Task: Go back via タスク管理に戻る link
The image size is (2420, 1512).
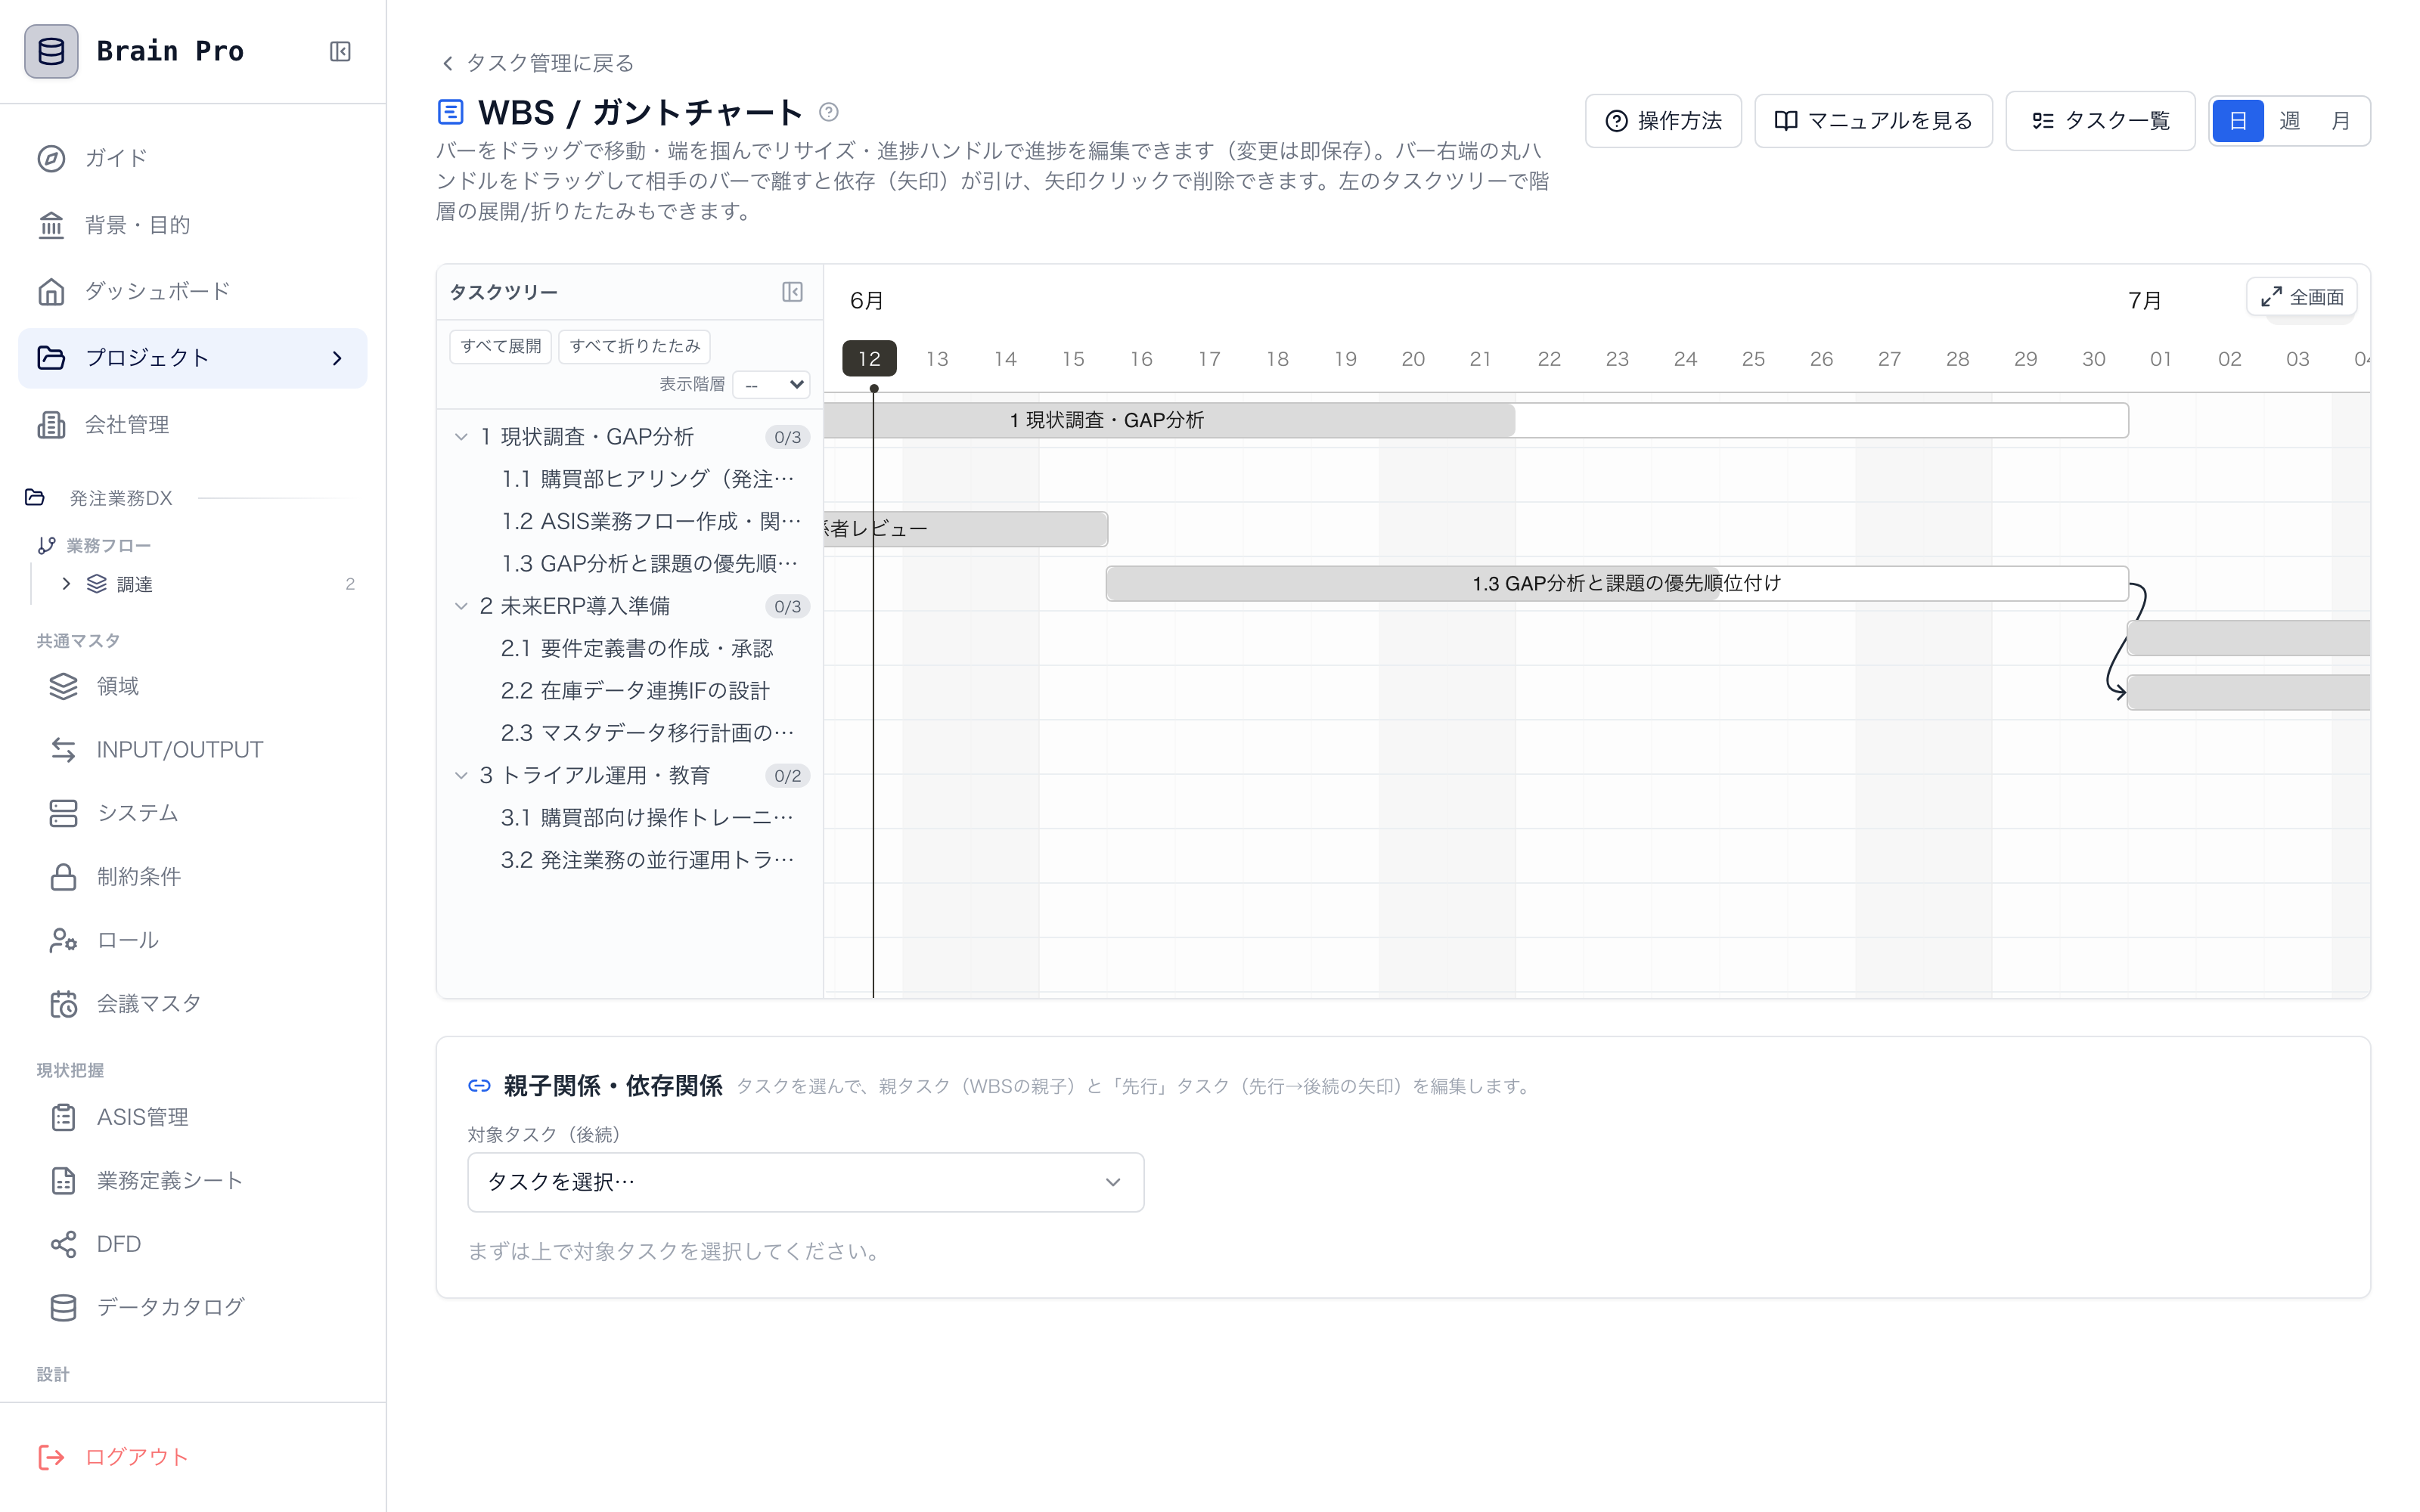Action: point(537,63)
